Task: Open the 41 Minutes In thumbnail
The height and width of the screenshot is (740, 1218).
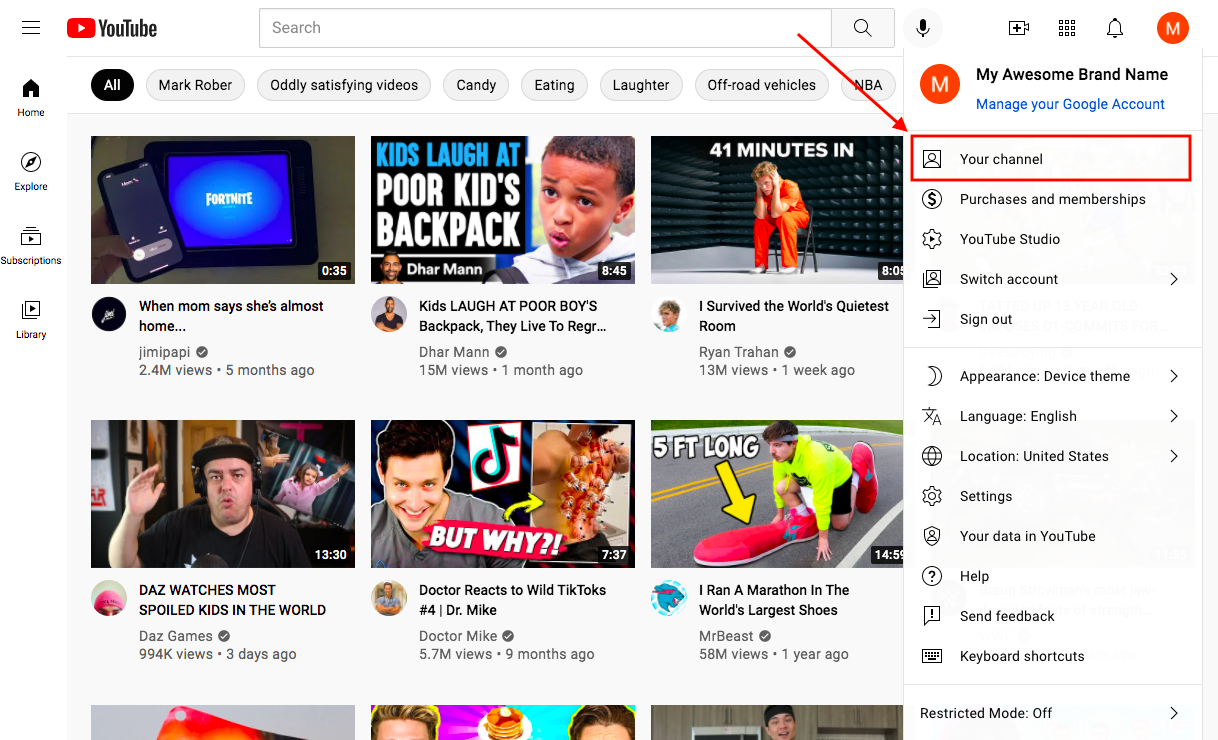Action: [777, 210]
